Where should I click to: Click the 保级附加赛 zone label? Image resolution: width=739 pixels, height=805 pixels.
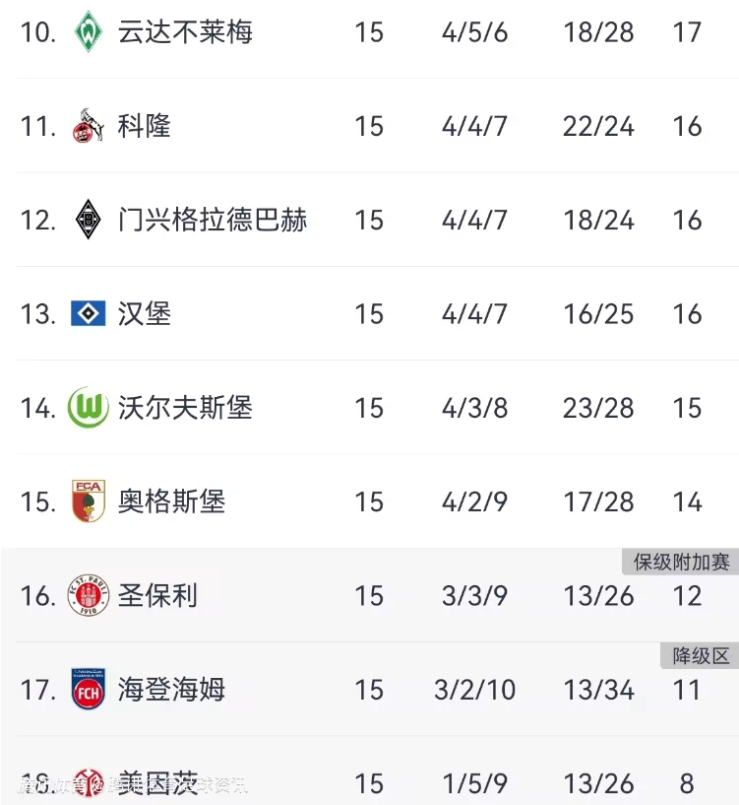[681, 562]
